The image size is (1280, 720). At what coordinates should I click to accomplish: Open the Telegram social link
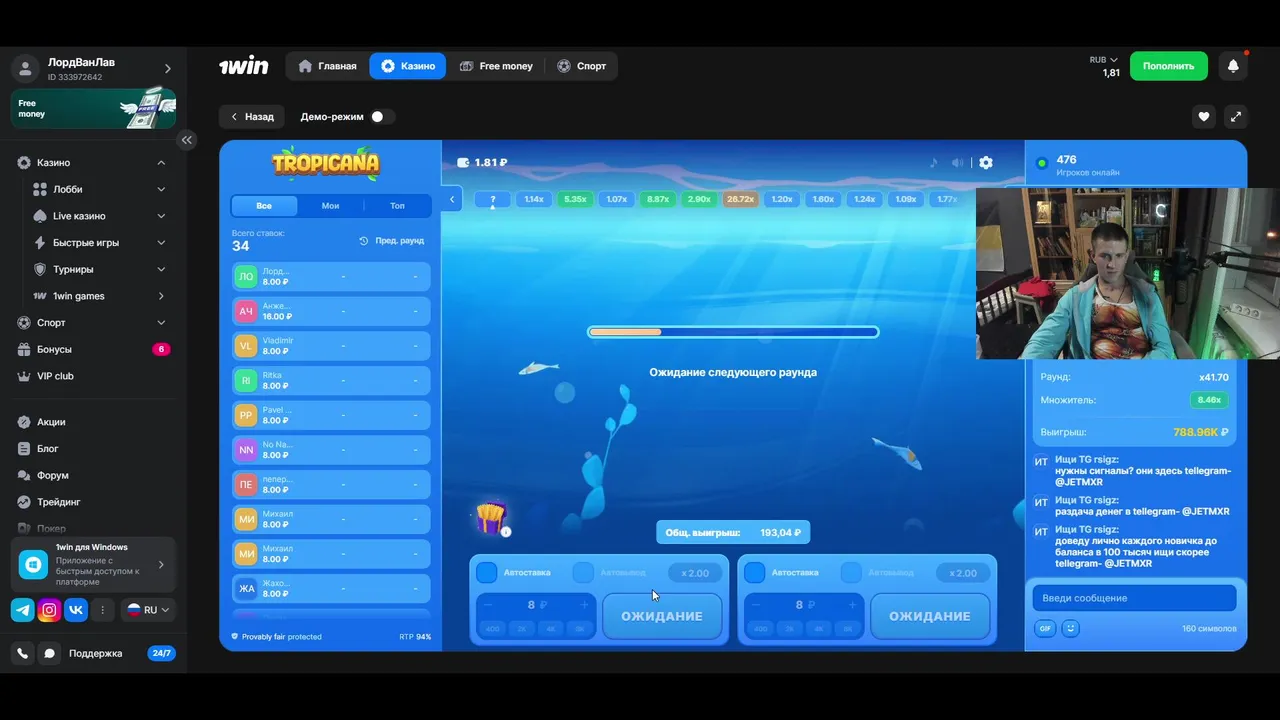(x=23, y=610)
